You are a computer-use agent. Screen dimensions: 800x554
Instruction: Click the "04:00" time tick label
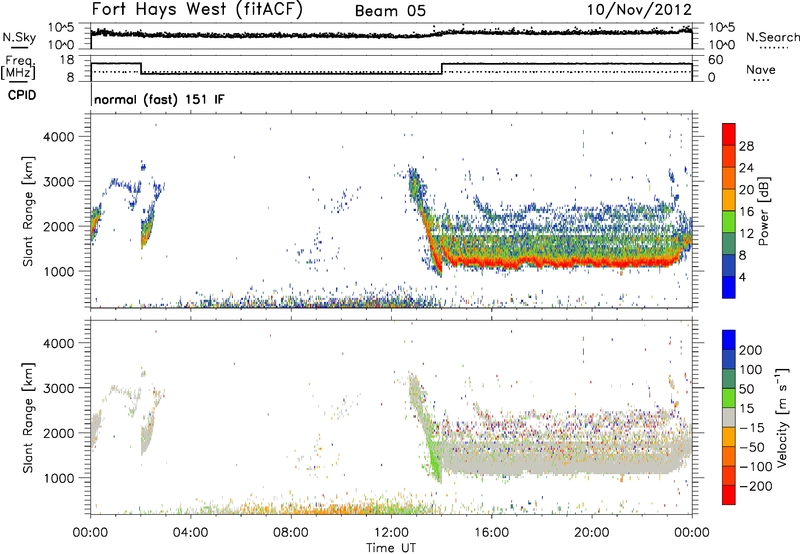[x=190, y=533]
